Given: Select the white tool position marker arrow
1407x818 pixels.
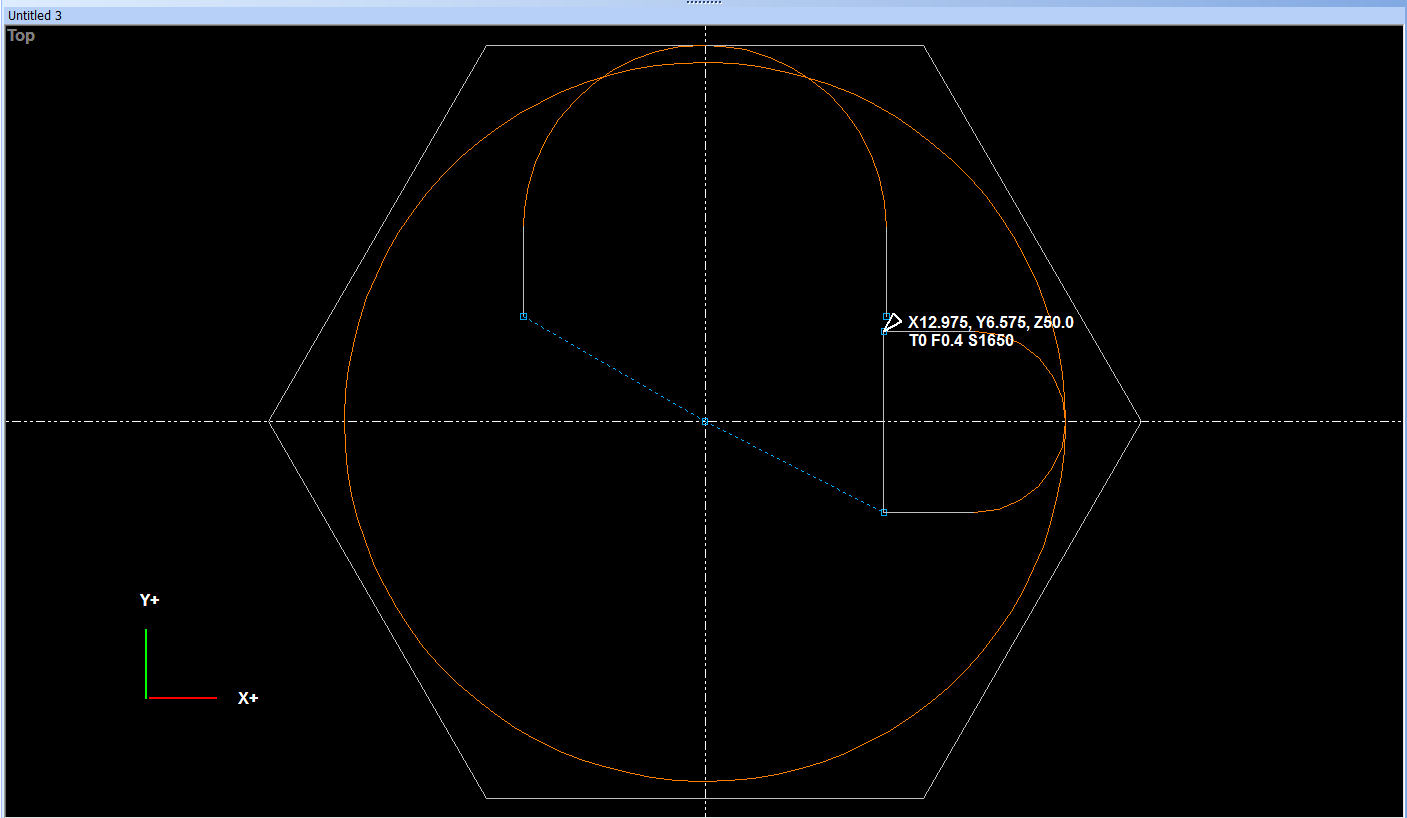Looking at the screenshot, I should (893, 322).
